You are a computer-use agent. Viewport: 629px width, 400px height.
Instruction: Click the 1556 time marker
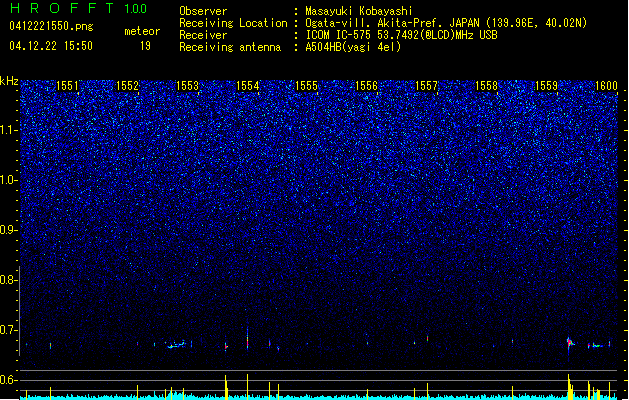coord(367,86)
